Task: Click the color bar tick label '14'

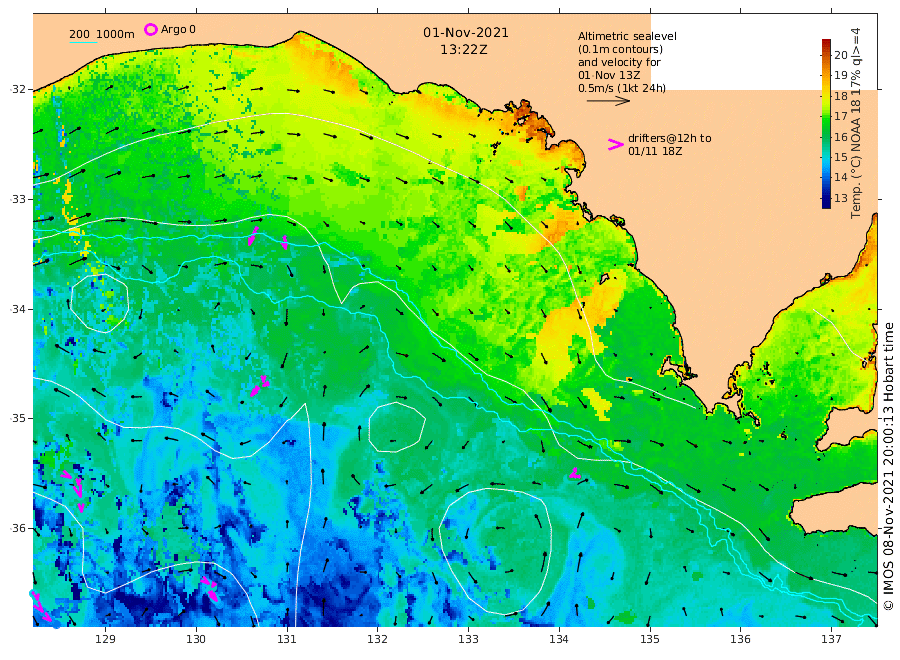Action: pyautogui.click(x=840, y=177)
